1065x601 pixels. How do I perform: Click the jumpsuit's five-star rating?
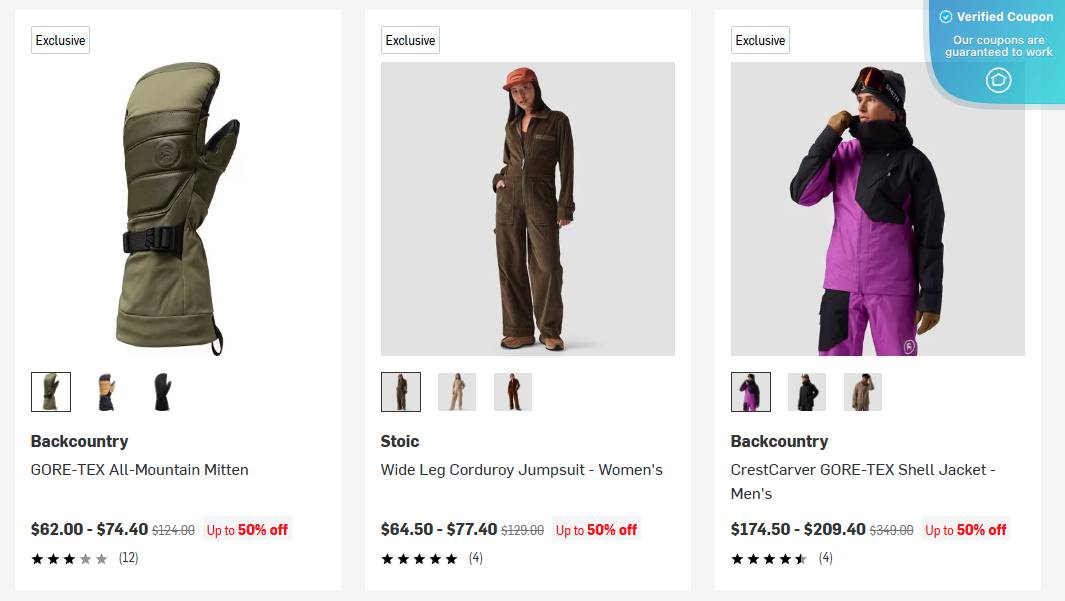tap(419, 558)
